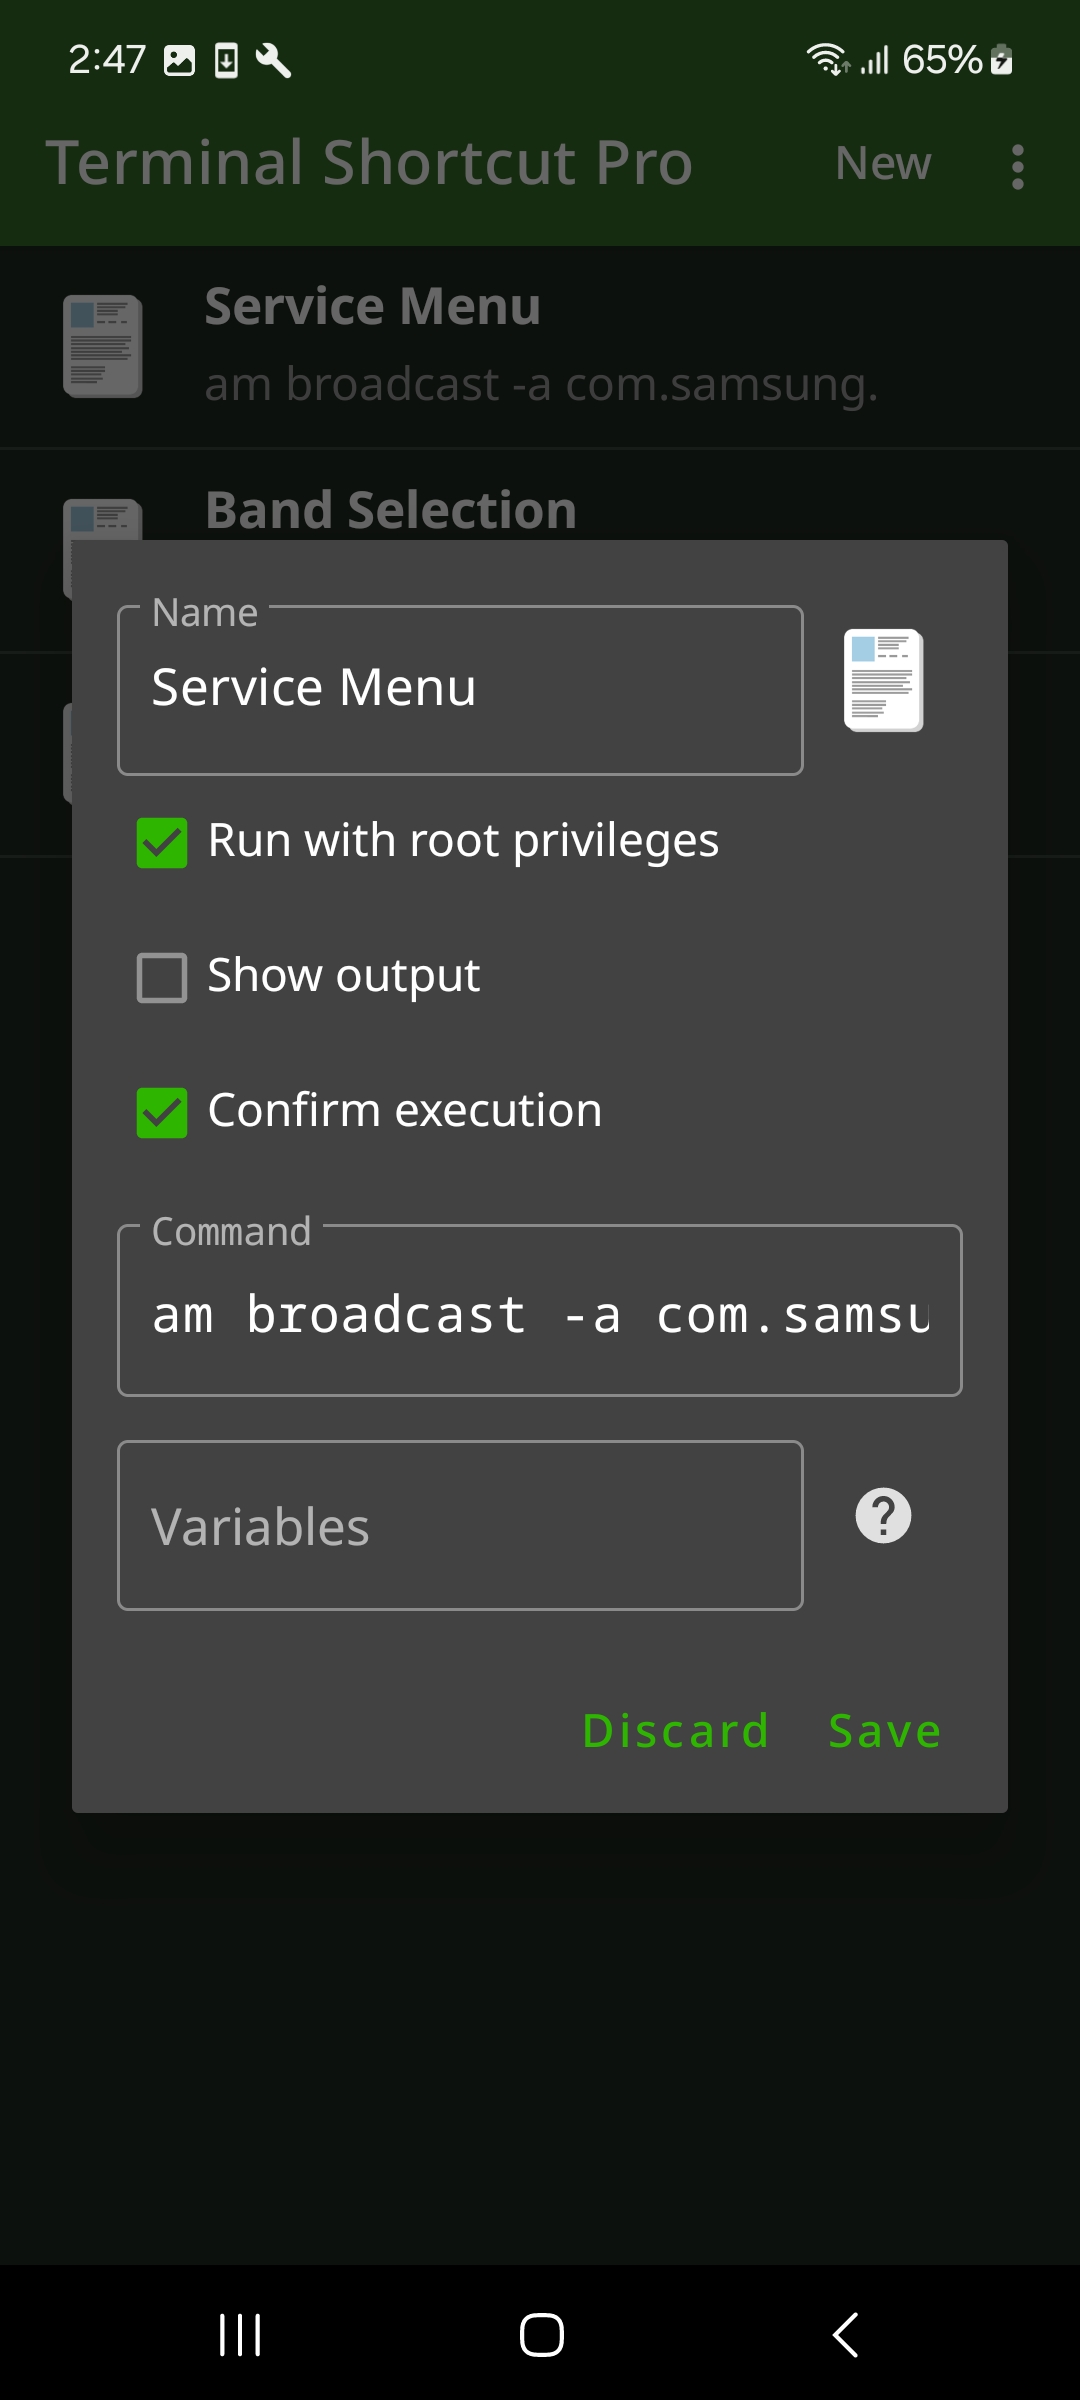Focus the Name text field
This screenshot has width=1080, height=2400.
pos(460,690)
